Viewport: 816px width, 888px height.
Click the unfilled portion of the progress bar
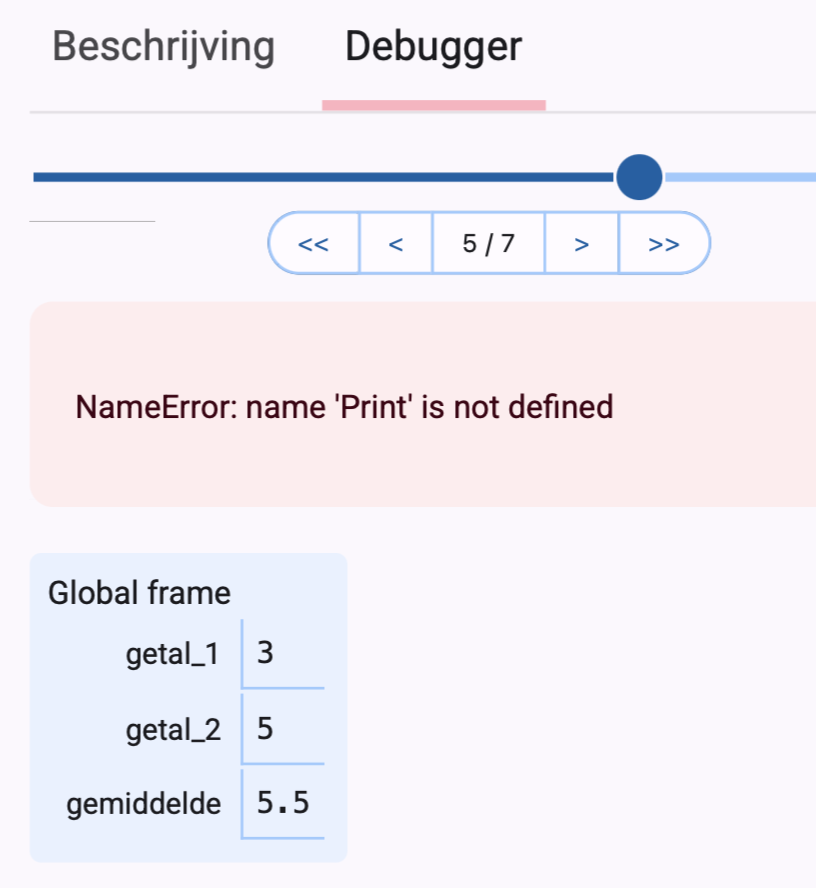[740, 176]
